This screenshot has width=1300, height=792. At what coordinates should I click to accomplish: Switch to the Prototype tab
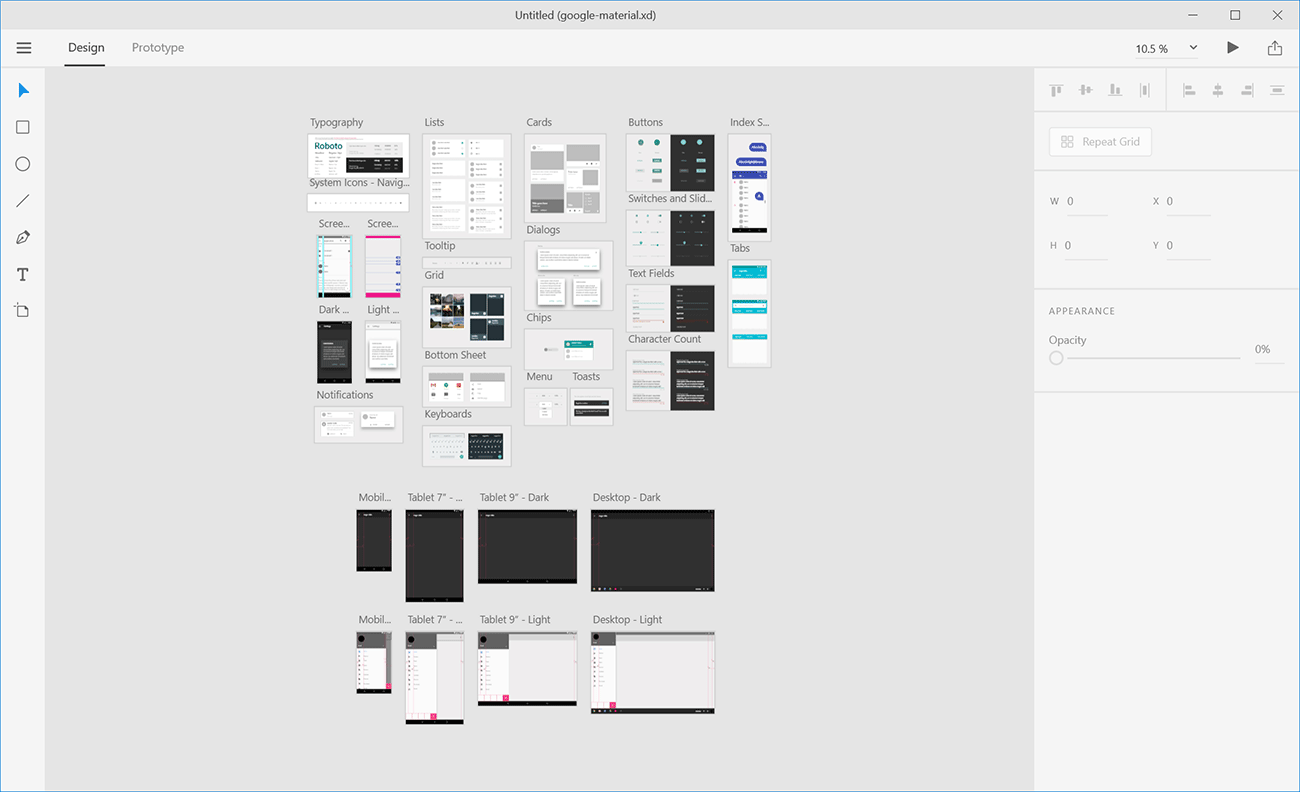coord(157,47)
